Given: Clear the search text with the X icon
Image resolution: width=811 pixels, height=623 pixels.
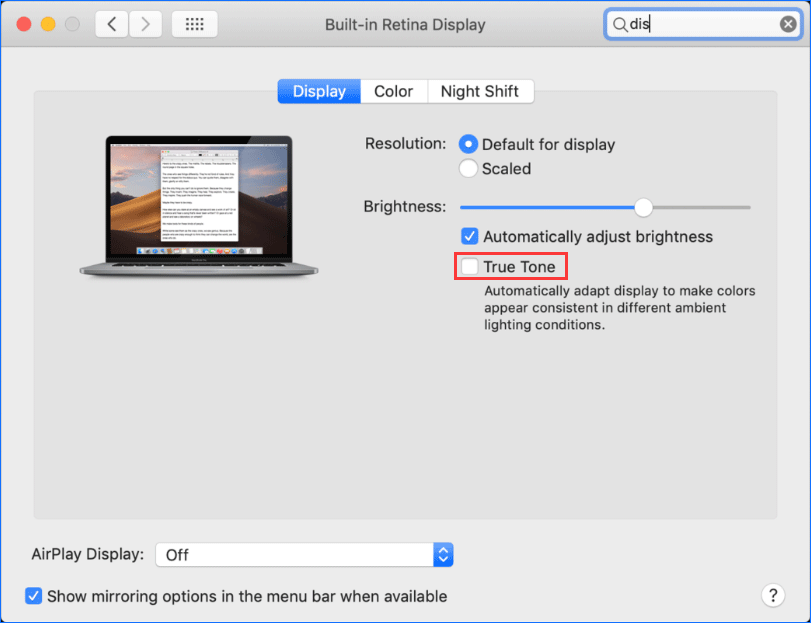Looking at the screenshot, I should (x=789, y=23).
